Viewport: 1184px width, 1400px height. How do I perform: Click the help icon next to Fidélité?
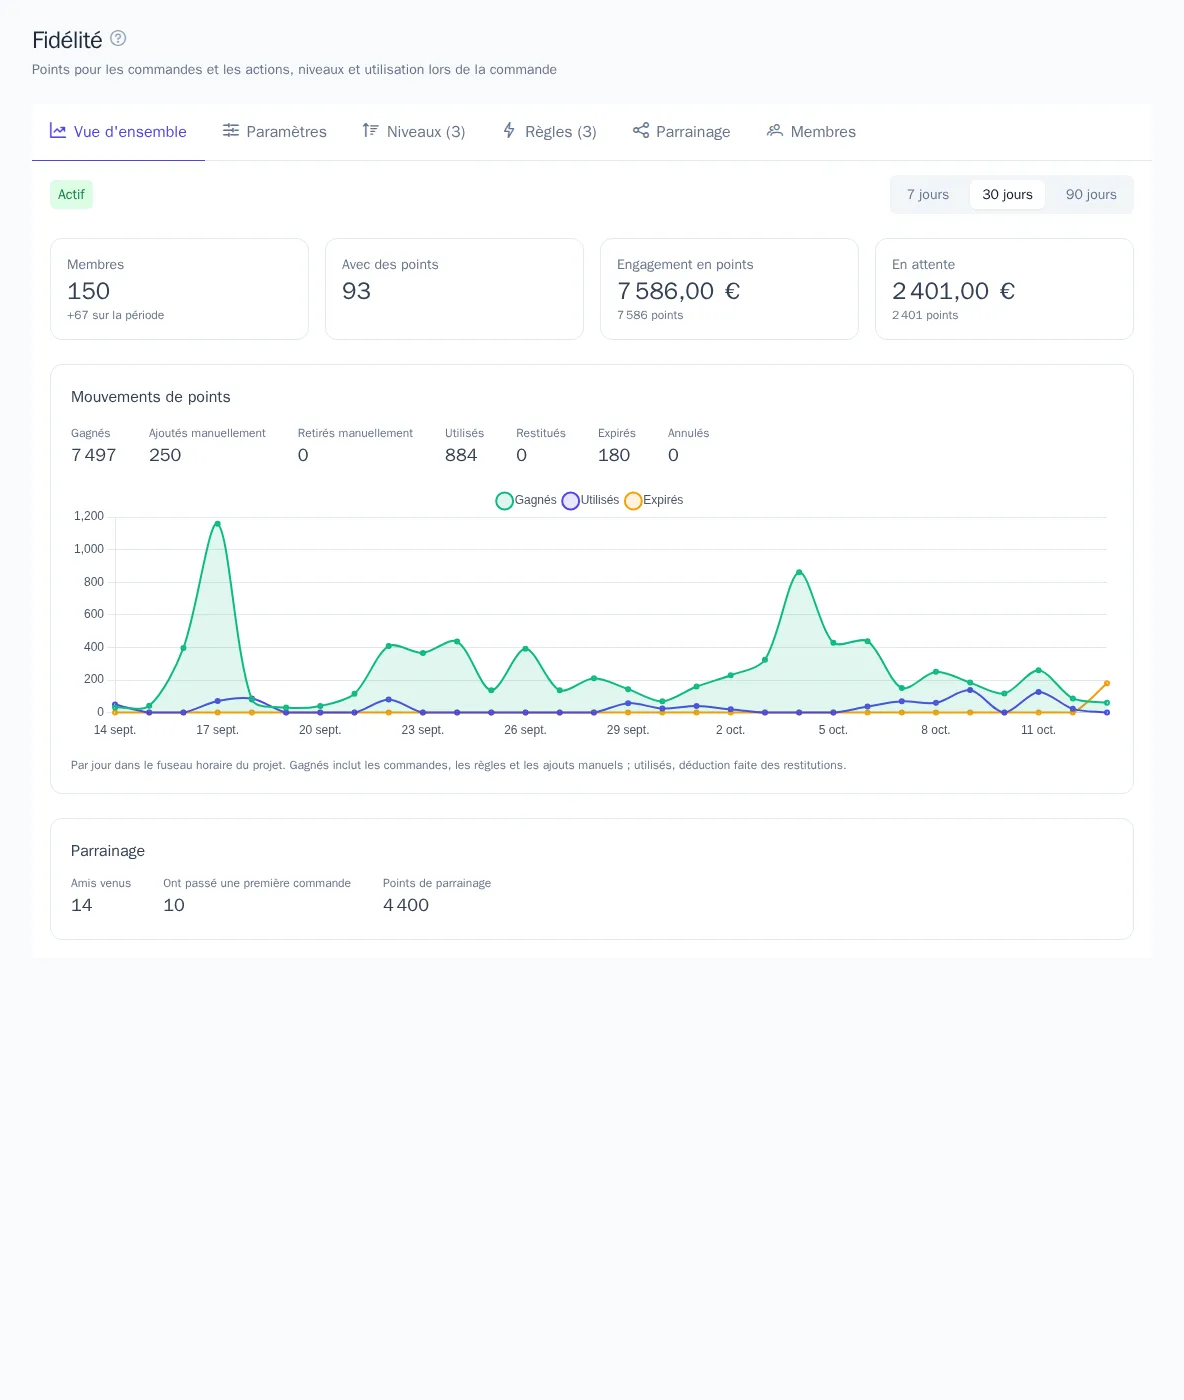tap(118, 38)
